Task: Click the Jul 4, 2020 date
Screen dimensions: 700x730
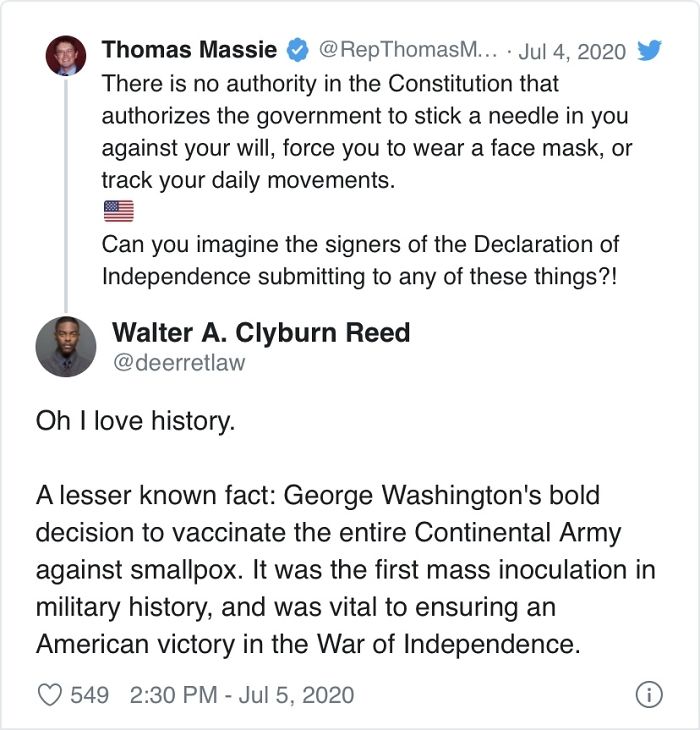Action: pos(572,51)
